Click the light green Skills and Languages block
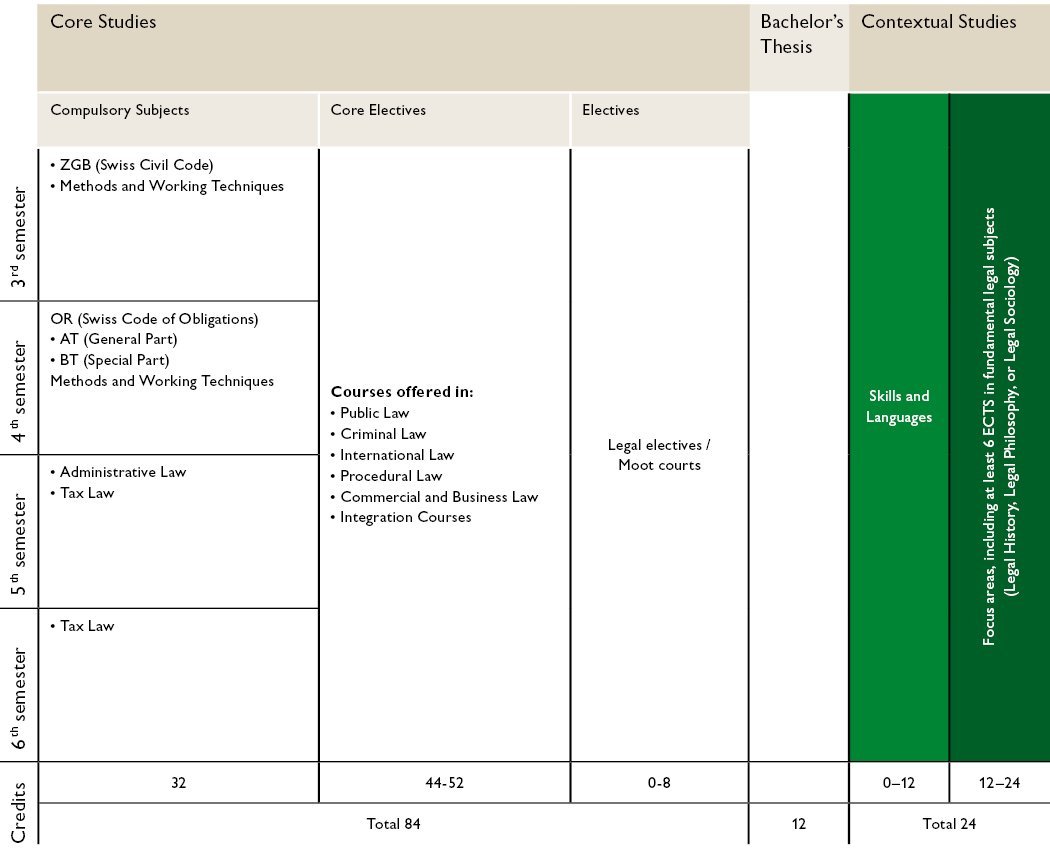 coord(898,407)
